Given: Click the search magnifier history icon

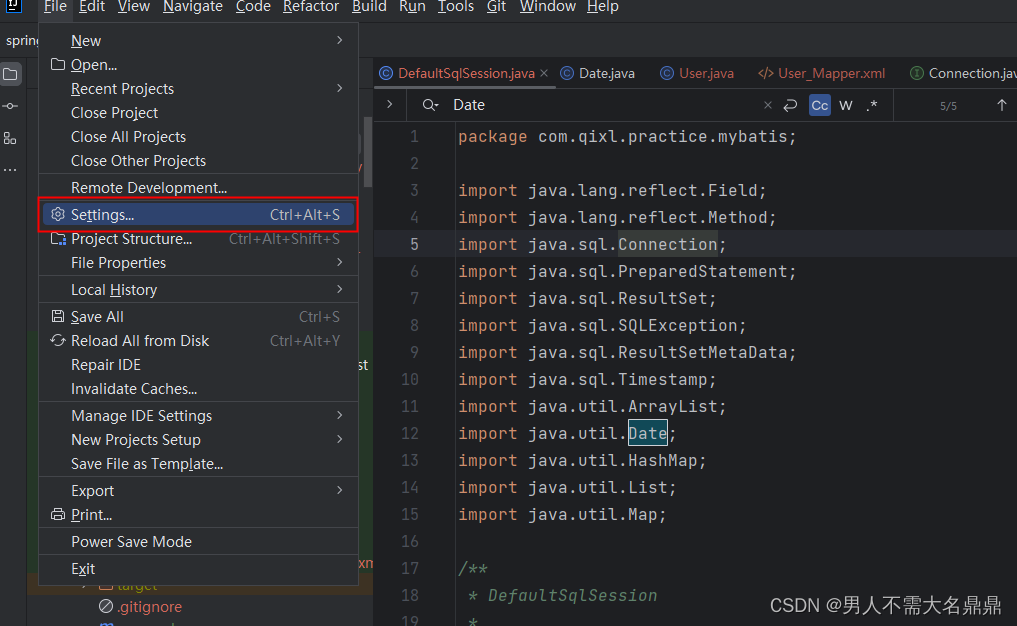Looking at the screenshot, I should tap(430, 105).
